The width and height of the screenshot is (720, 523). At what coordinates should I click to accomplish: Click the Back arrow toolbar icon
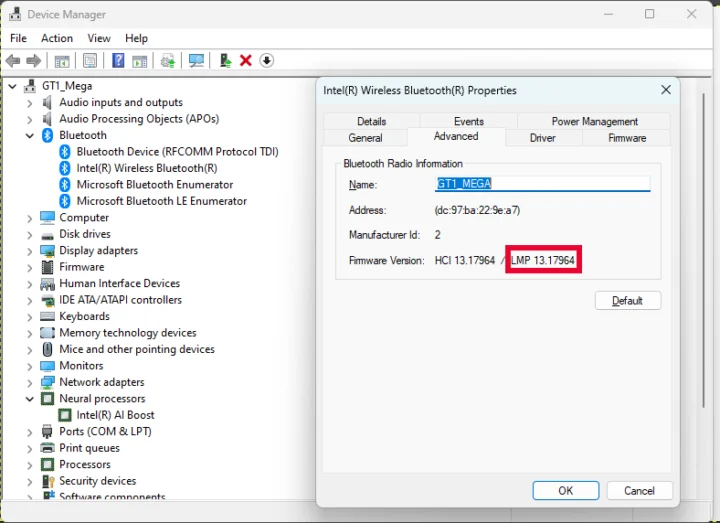[13, 61]
